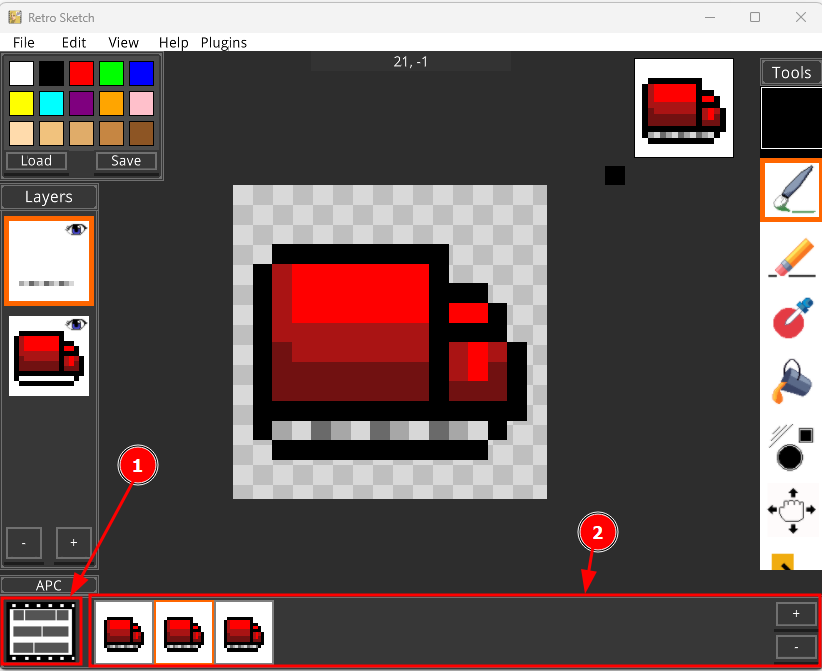Pick the white color swatch

click(21, 73)
